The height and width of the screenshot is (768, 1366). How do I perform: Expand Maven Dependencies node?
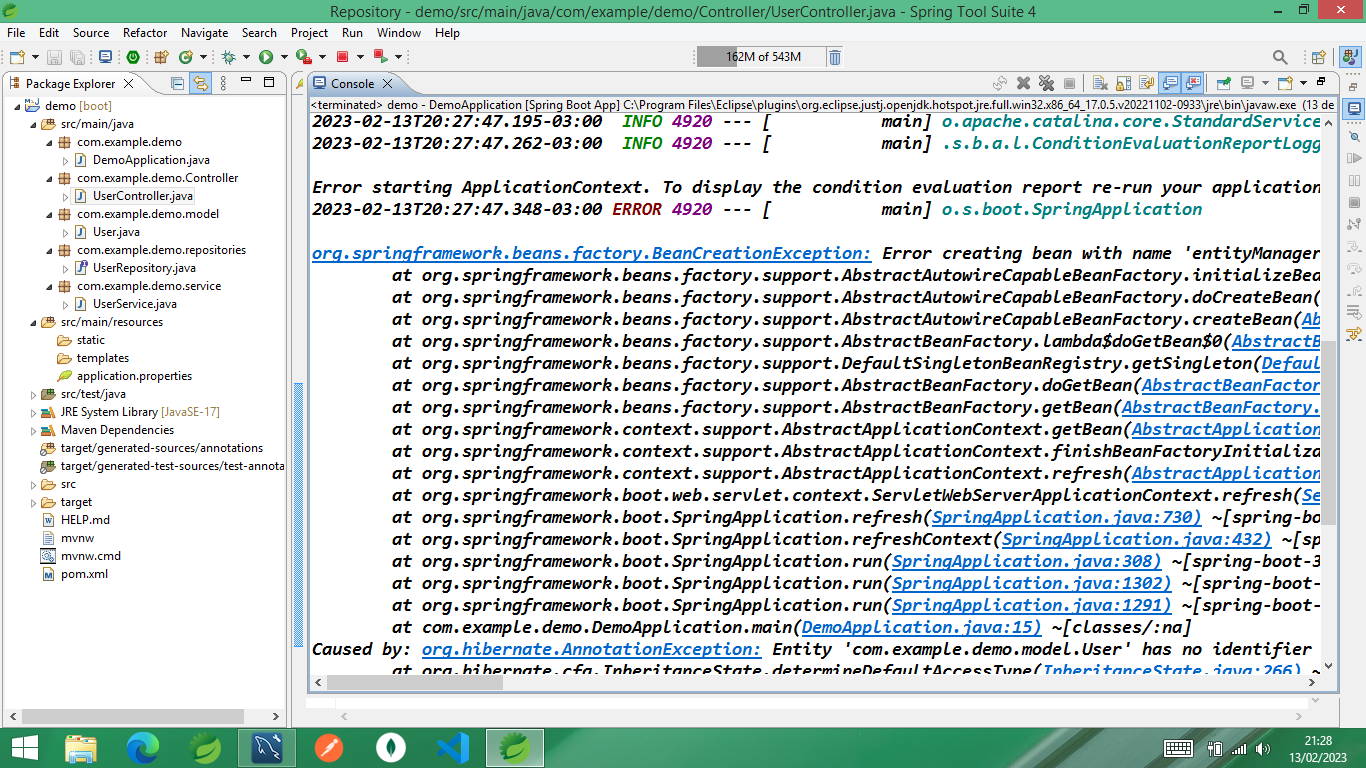click(x=33, y=430)
